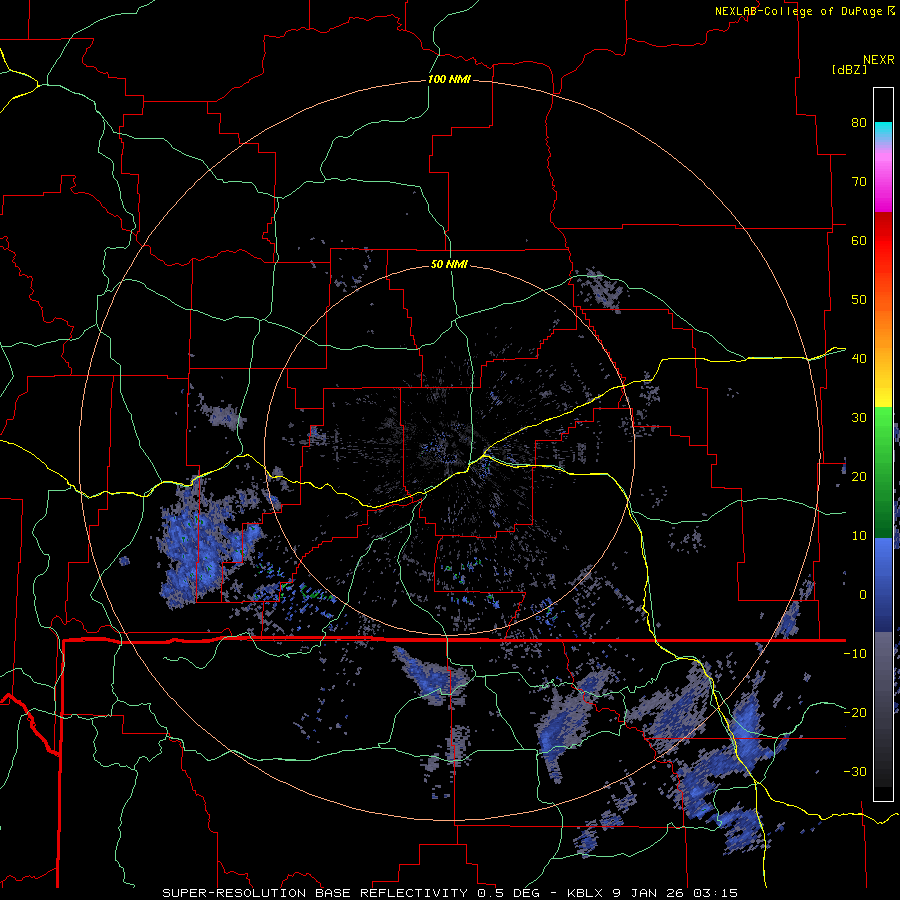
Task: Click the 0 dBZ scale value
Action: coord(863,595)
